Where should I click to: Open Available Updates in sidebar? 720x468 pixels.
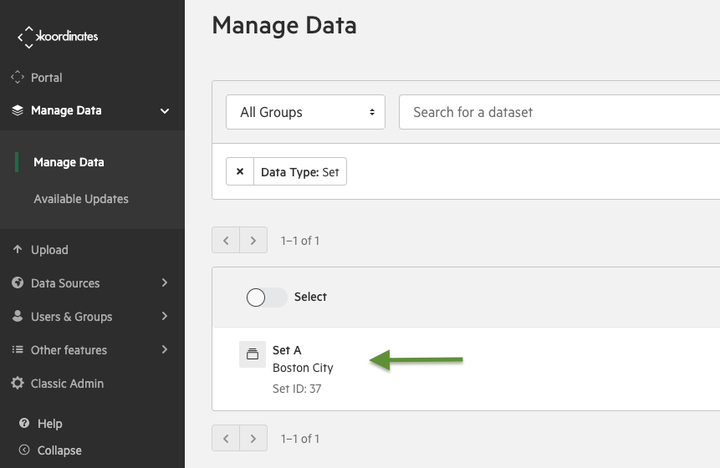[x=81, y=199]
